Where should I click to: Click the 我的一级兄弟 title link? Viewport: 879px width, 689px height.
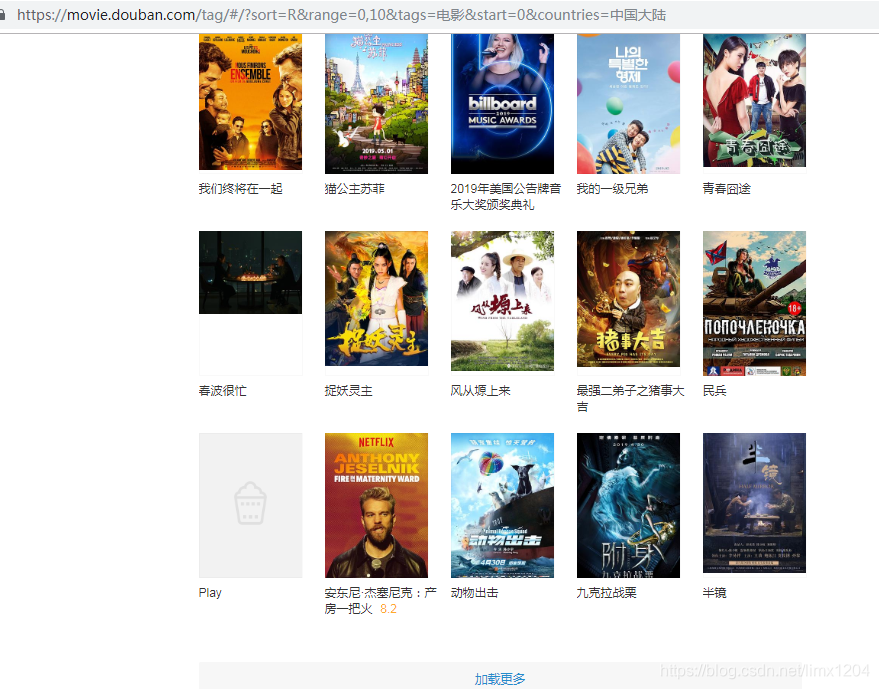pyautogui.click(x=612, y=189)
